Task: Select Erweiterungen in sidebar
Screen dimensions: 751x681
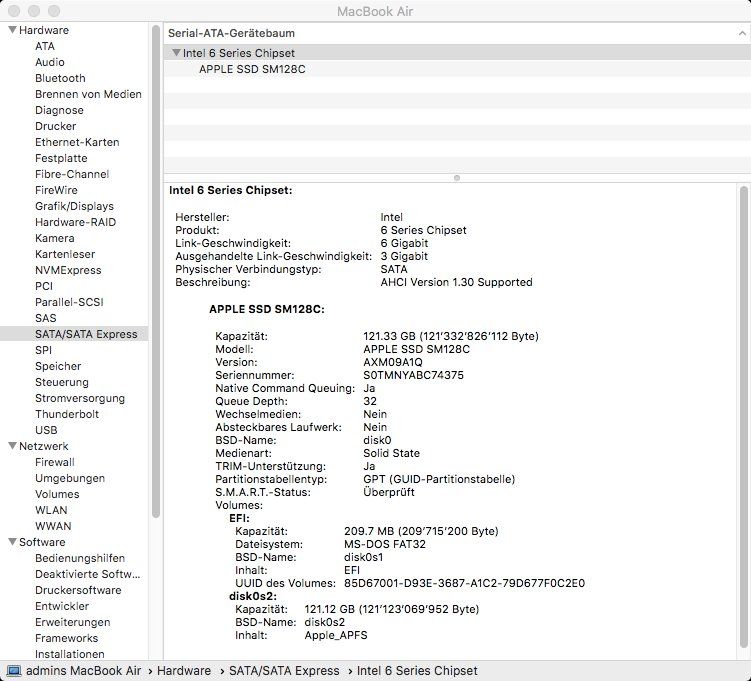Action: (x=73, y=622)
